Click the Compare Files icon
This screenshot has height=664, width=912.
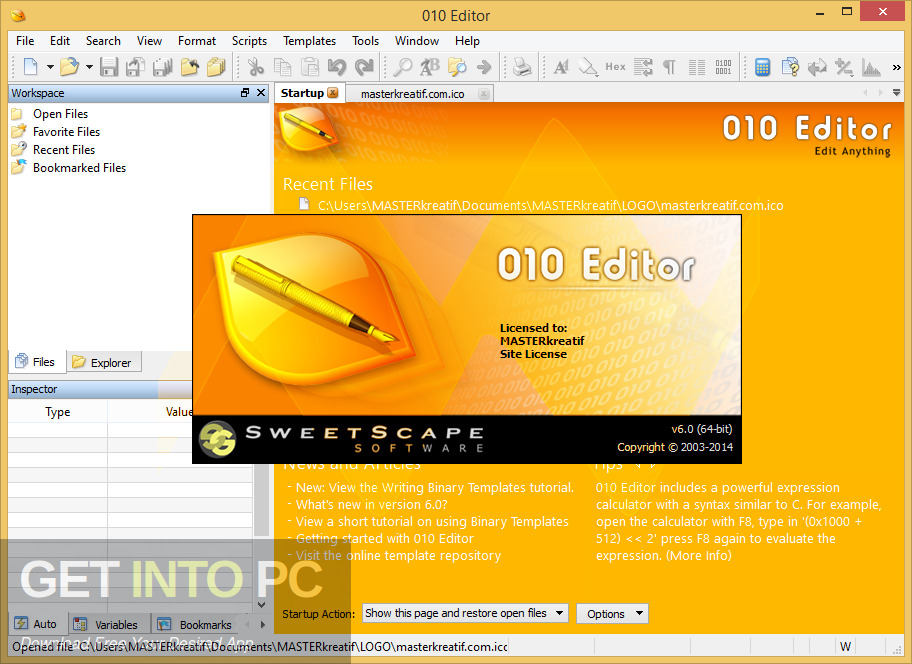click(790, 67)
